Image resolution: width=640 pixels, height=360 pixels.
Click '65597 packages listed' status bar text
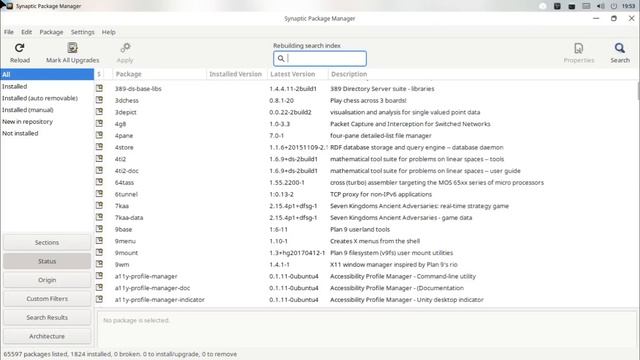(35, 354)
